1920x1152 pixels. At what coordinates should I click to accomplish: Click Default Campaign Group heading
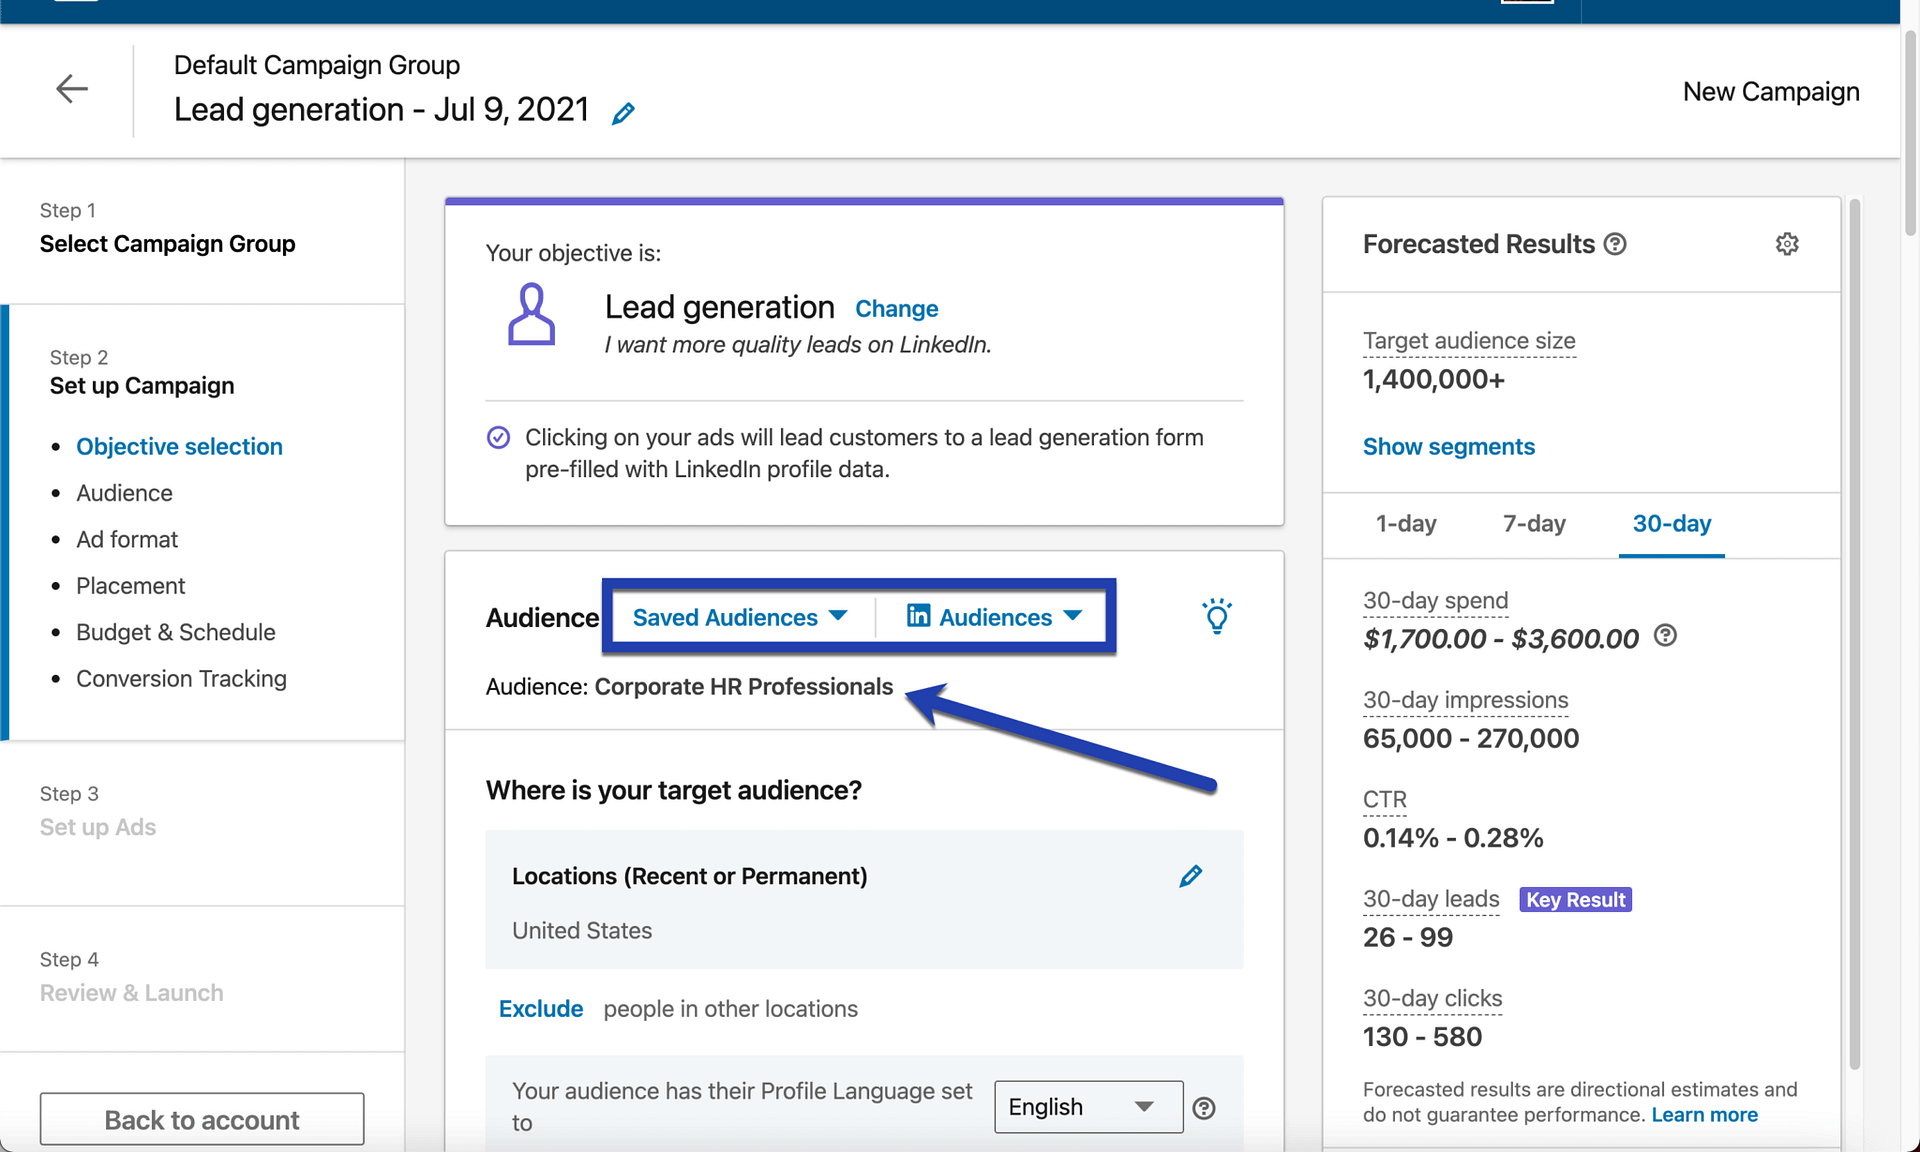317,65
